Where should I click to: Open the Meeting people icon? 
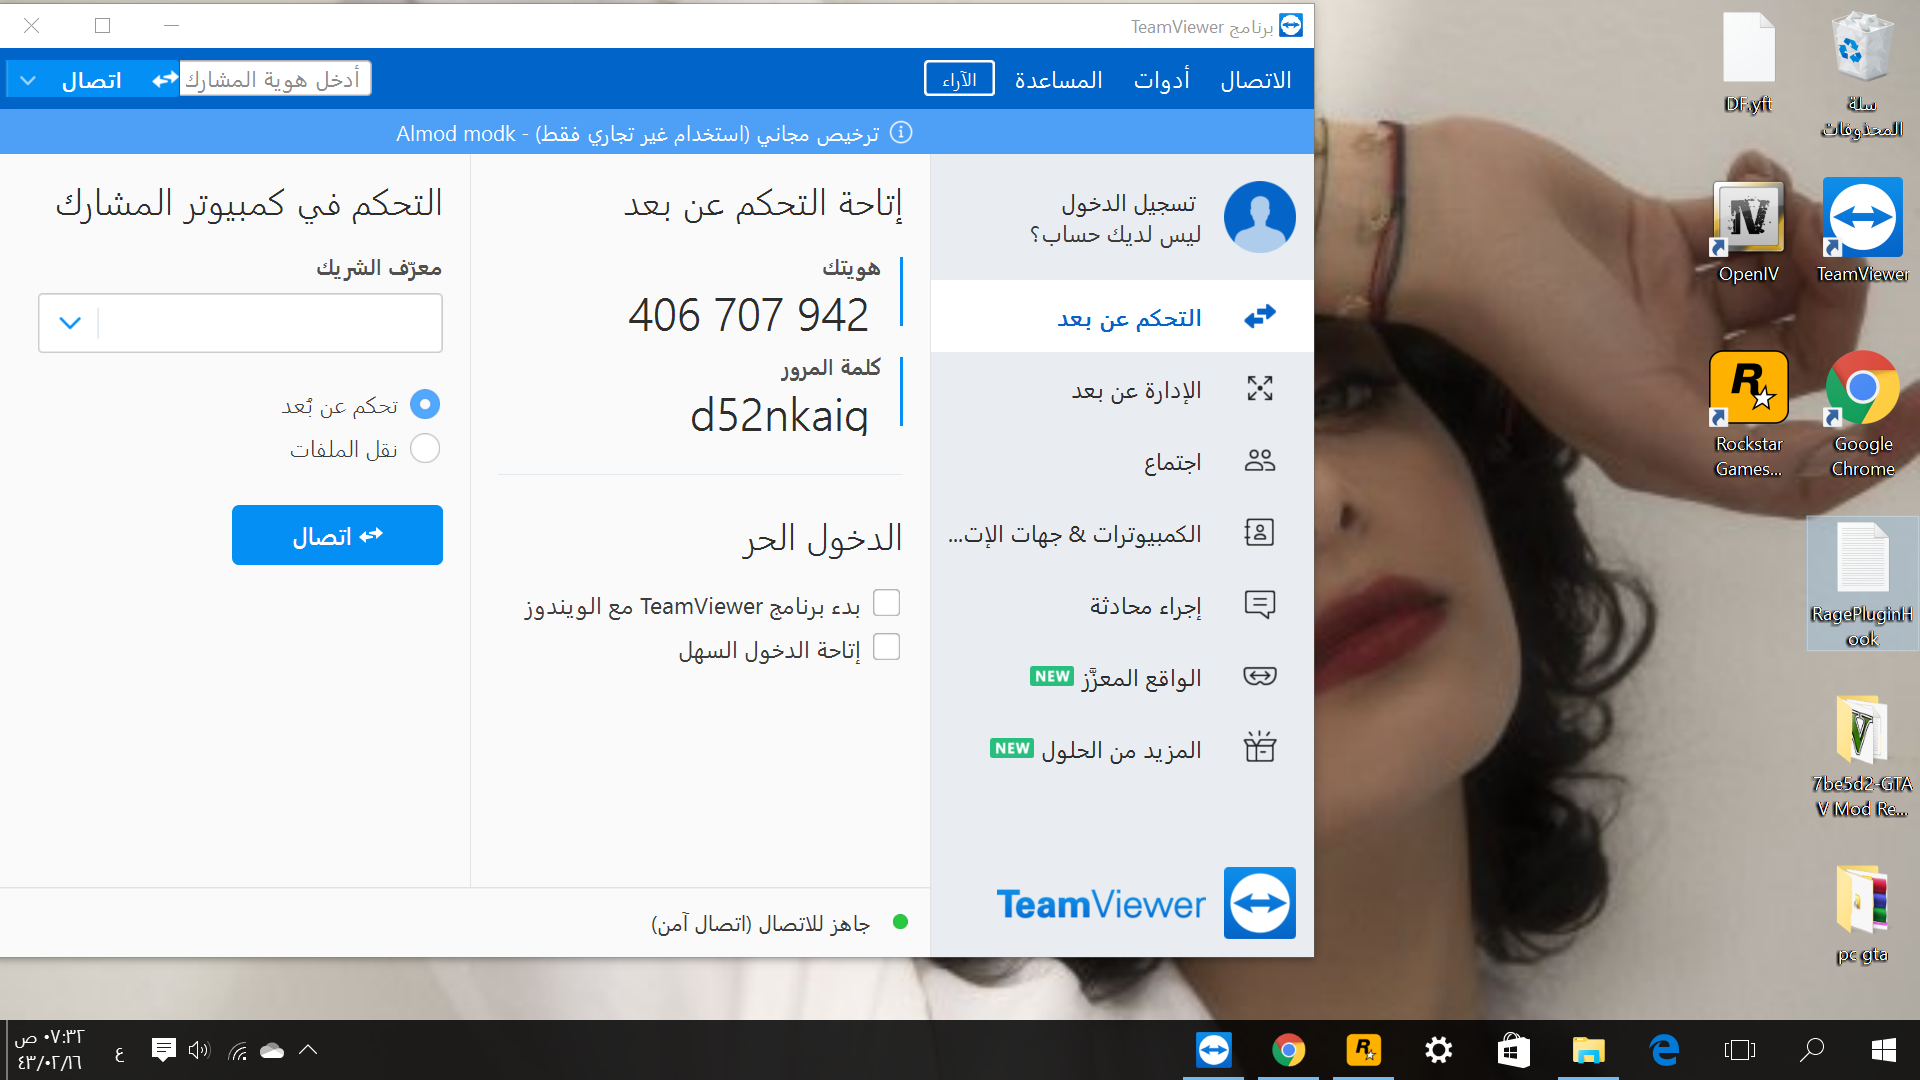tap(1259, 461)
